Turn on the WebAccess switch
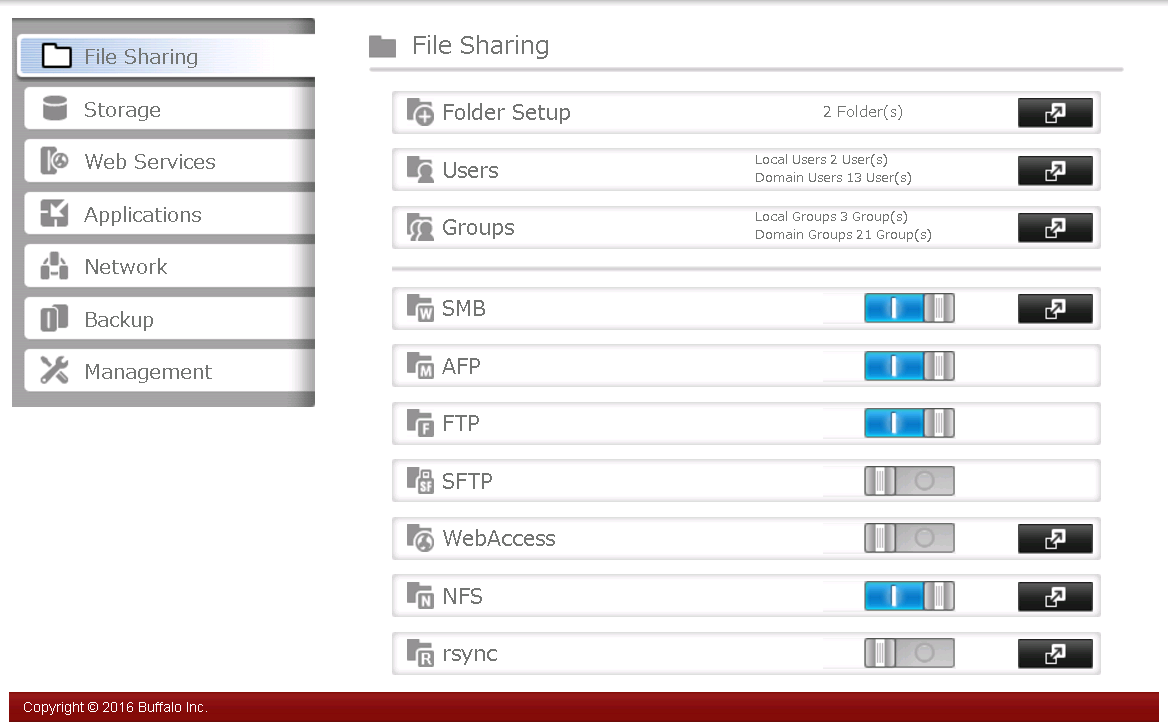 click(x=909, y=539)
